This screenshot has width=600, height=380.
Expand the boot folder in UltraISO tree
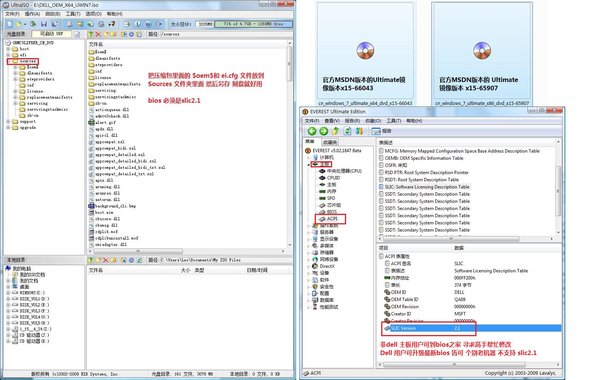[8, 49]
